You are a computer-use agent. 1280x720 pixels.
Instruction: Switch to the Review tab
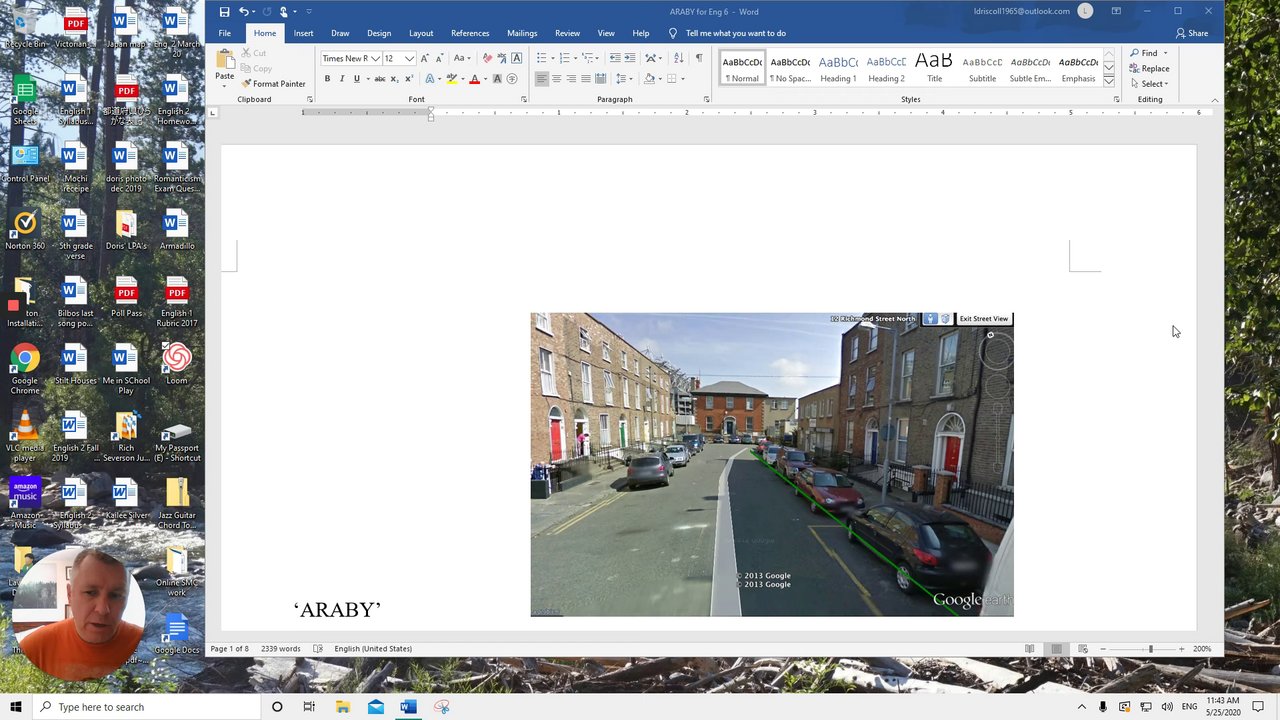pyautogui.click(x=567, y=33)
